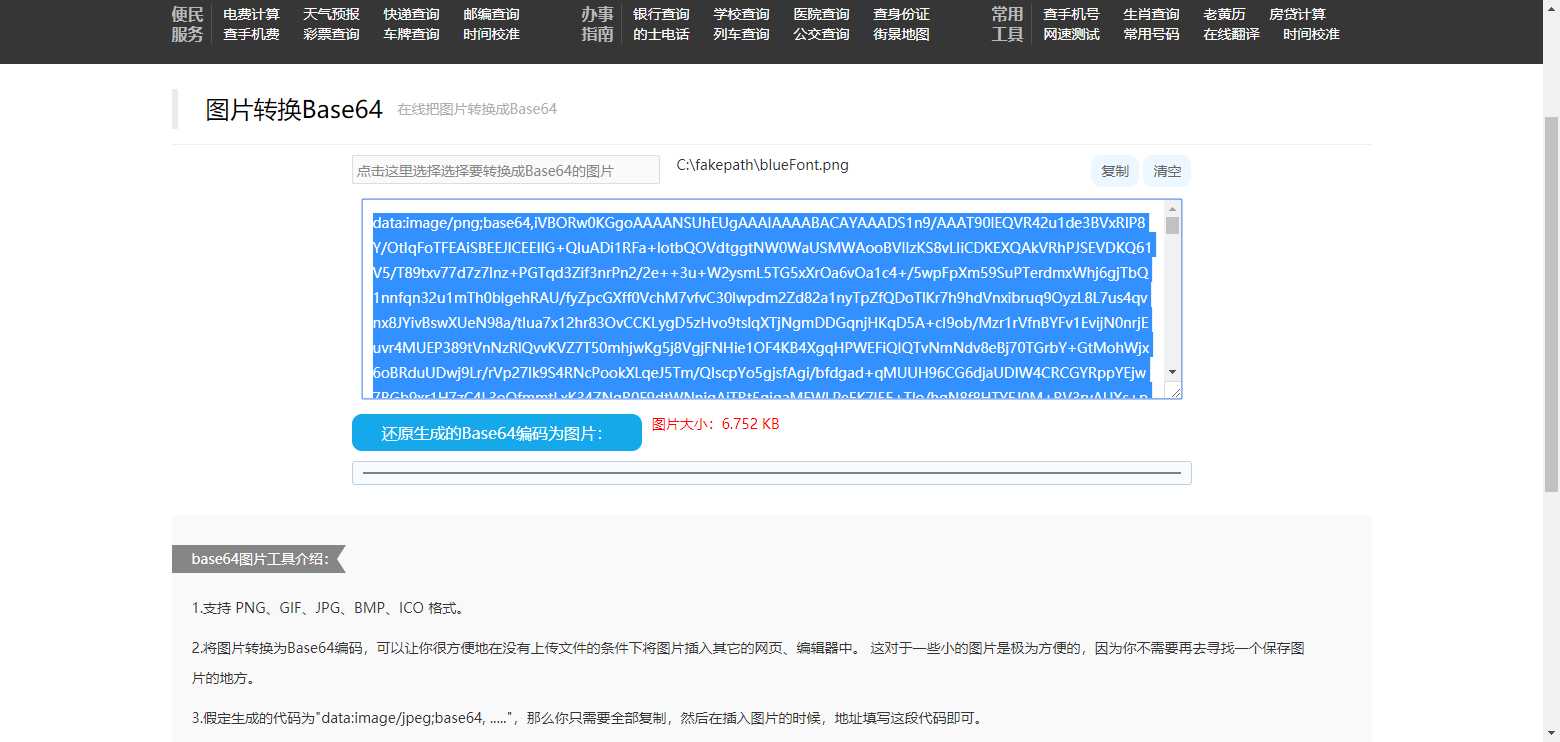1560x742 pixels.
Task: Click the 图片转换Base64 page title
Action: [x=294, y=110]
